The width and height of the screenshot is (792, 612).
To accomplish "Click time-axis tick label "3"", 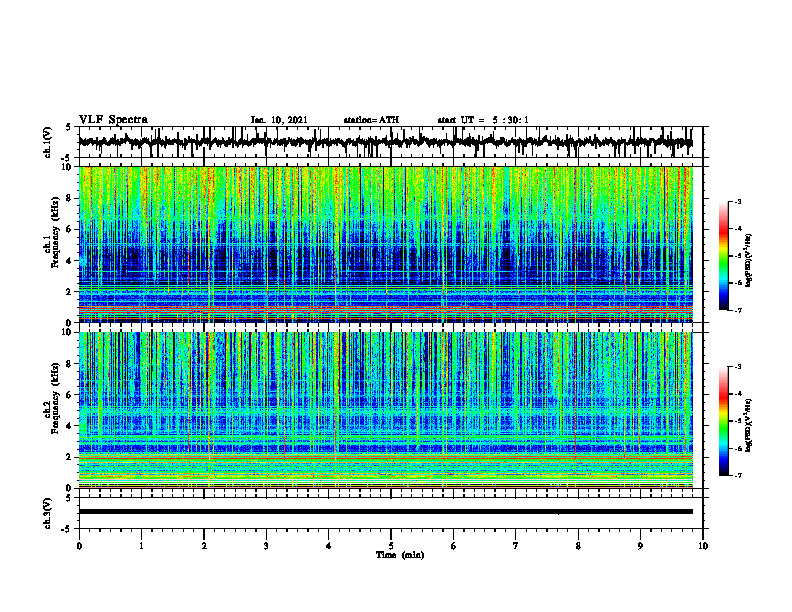I will point(266,546).
